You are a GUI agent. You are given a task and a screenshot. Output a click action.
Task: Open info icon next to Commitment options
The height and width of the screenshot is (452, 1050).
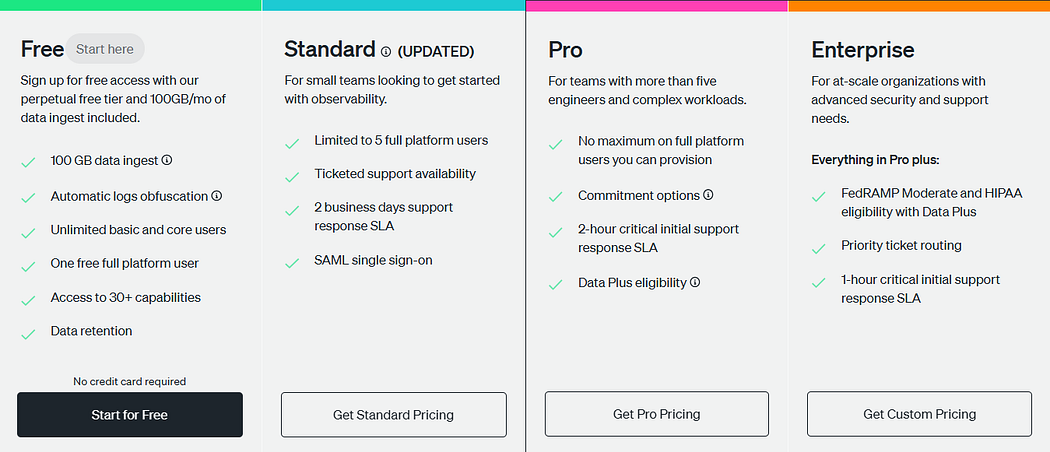(708, 196)
